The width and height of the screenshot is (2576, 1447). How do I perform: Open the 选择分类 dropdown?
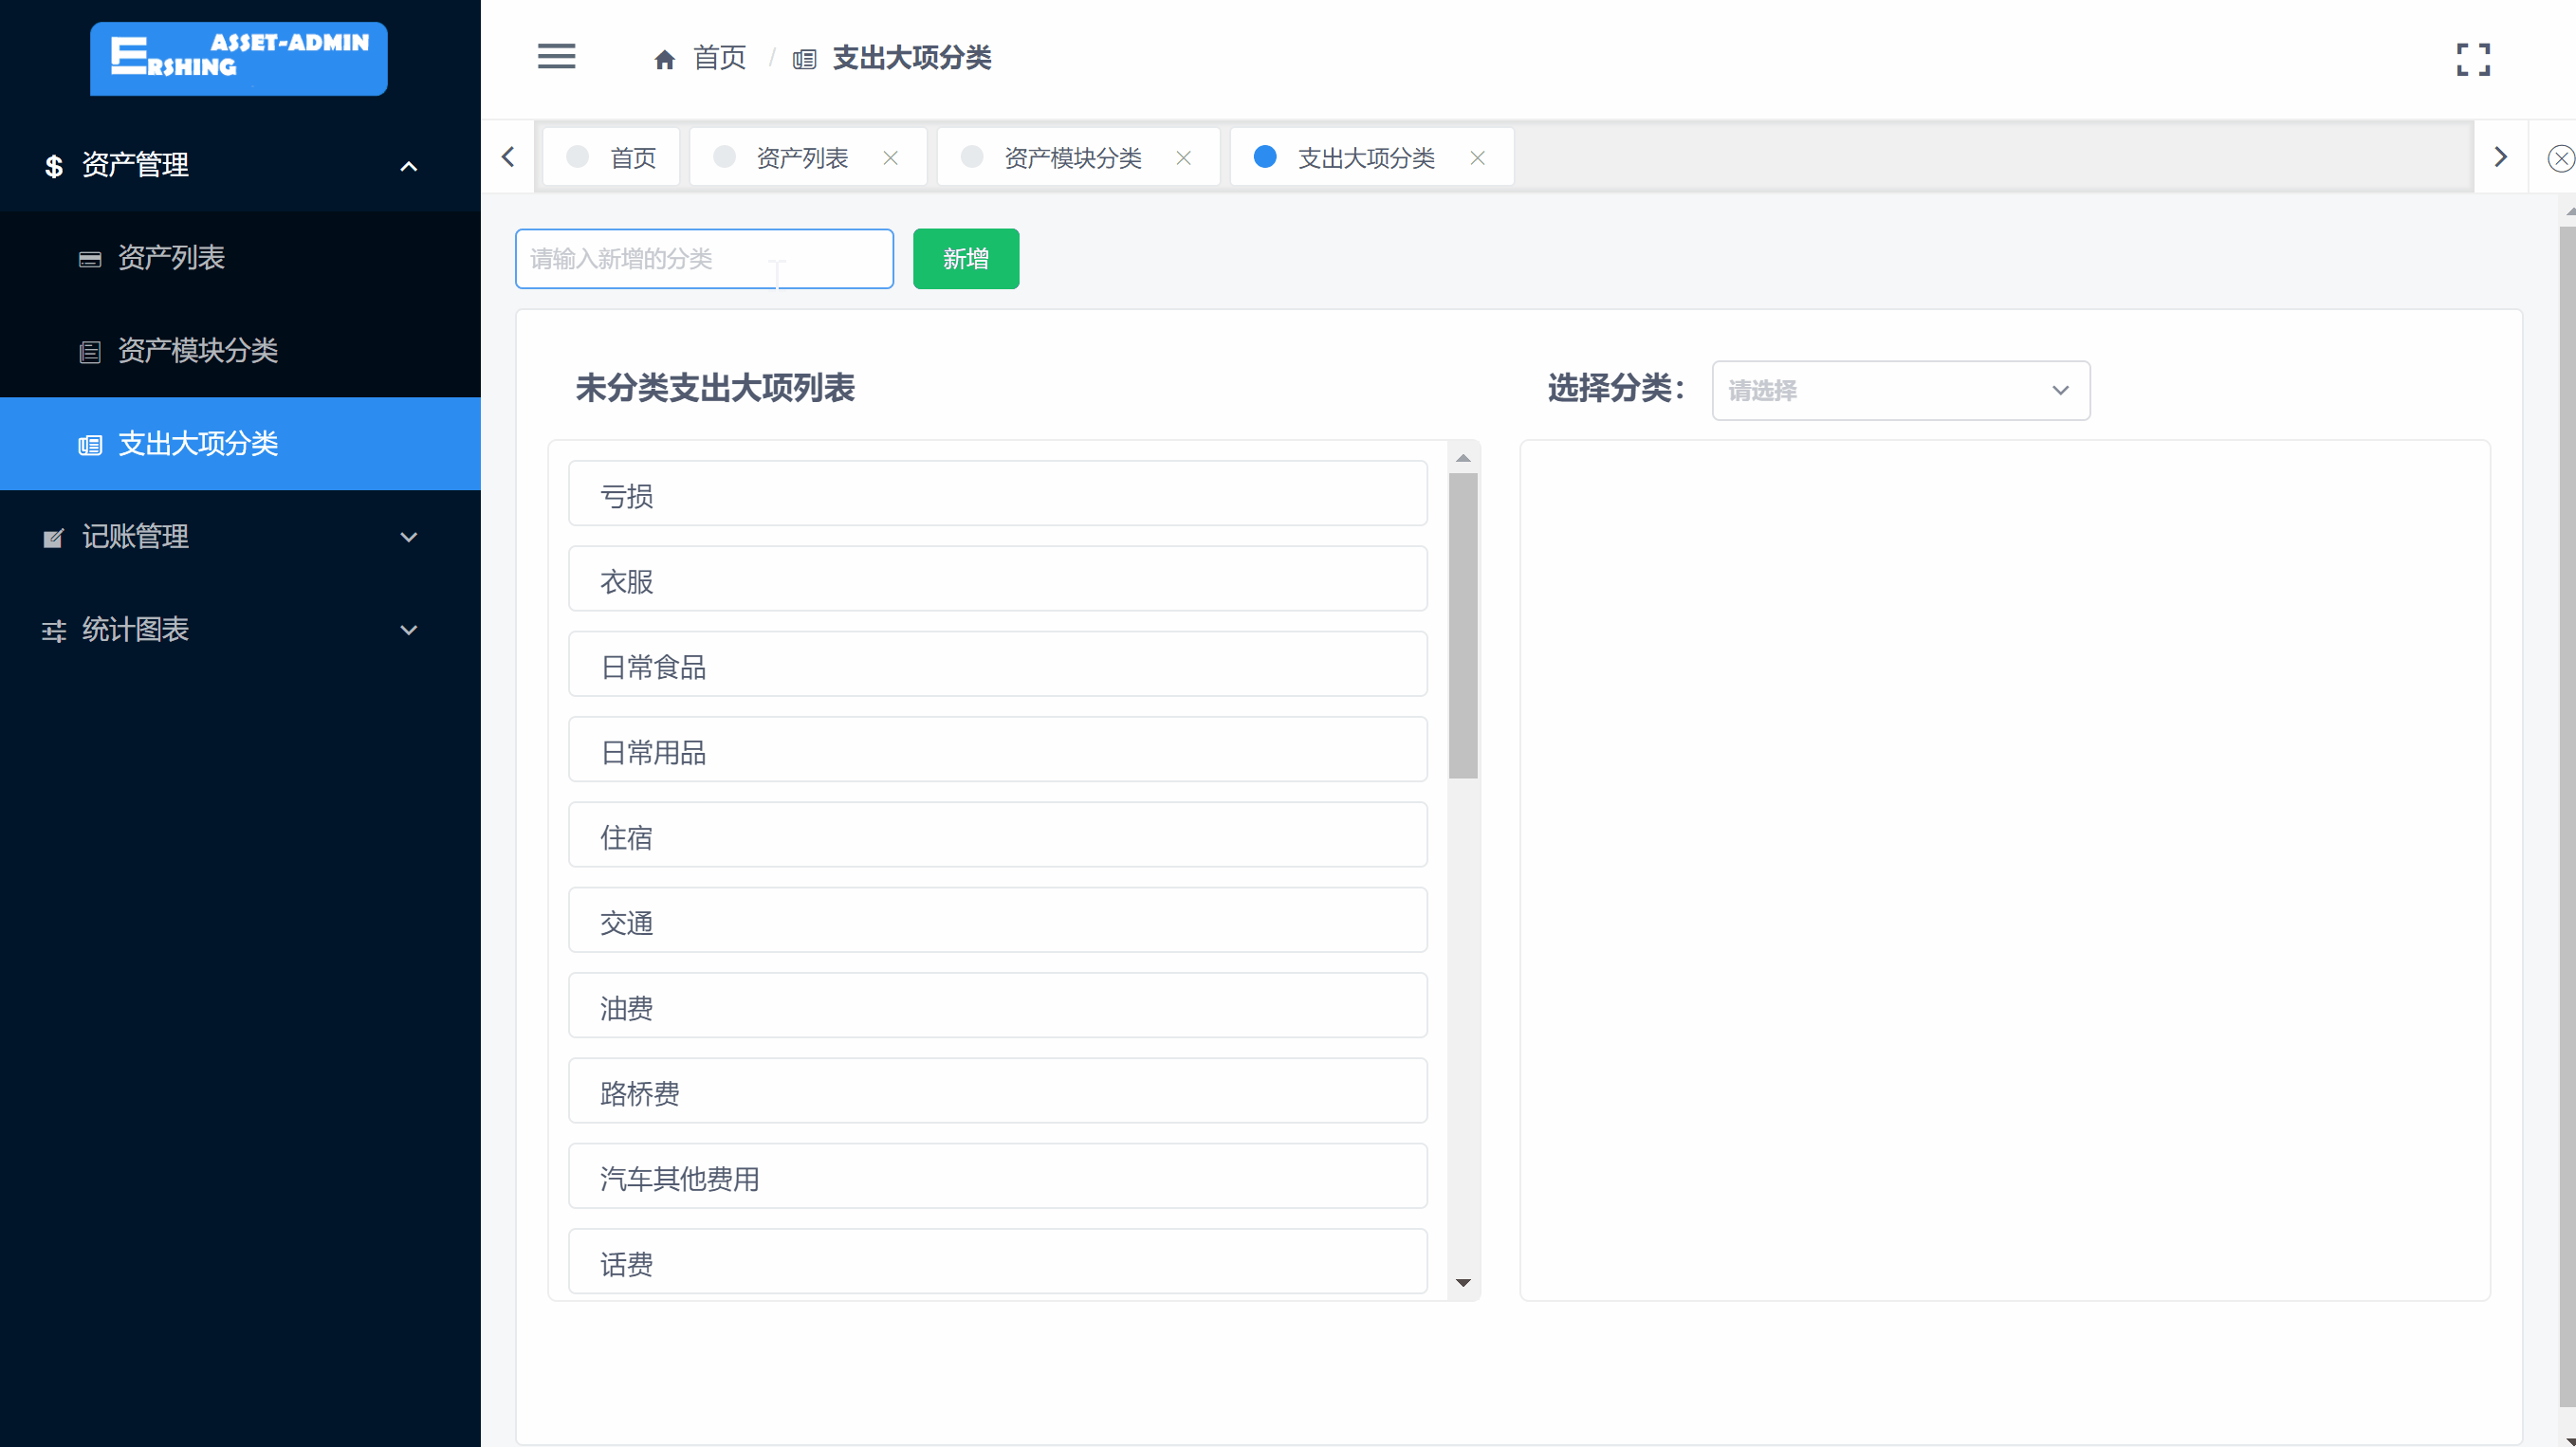1900,390
